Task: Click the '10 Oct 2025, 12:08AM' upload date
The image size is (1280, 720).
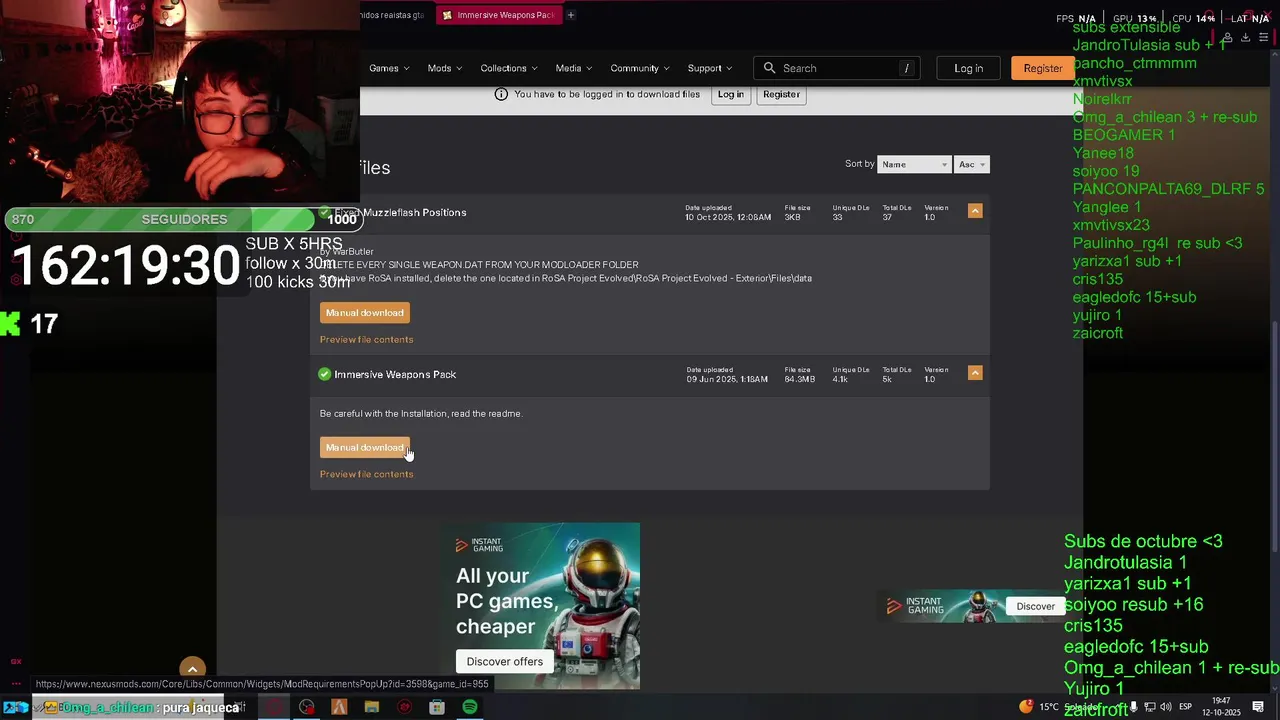Action: coord(728,217)
